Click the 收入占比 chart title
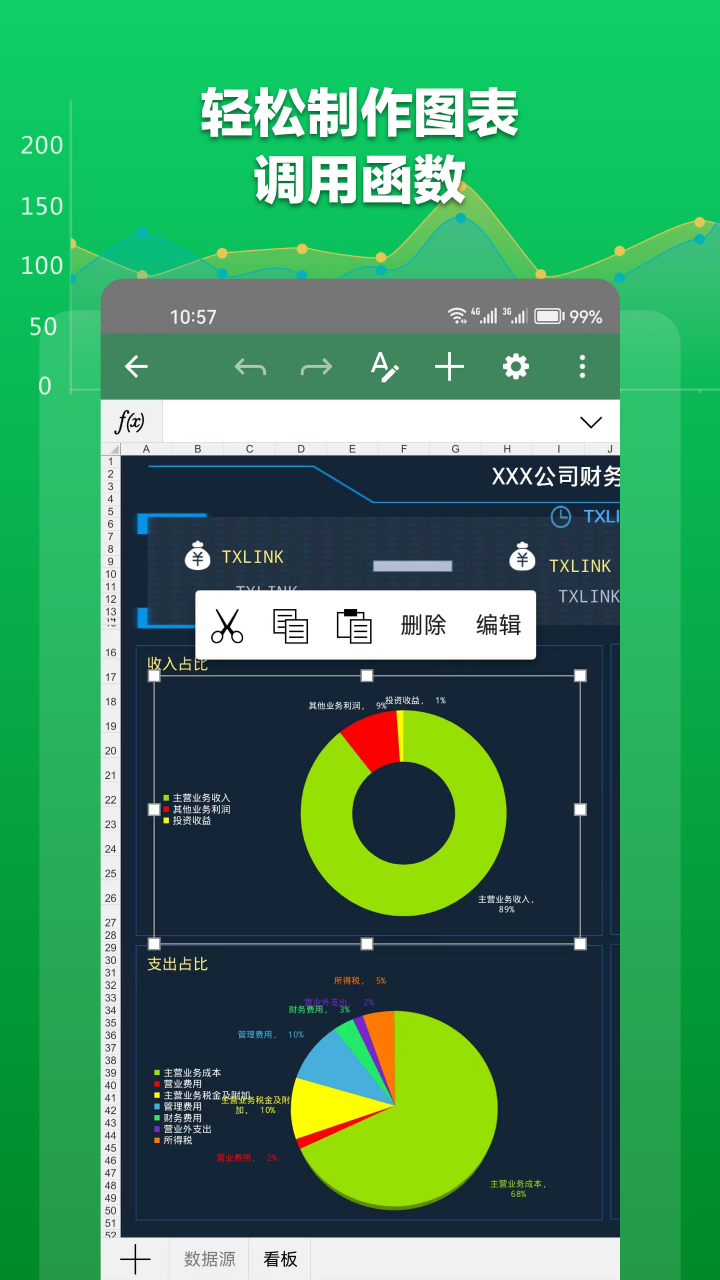 (x=177, y=663)
